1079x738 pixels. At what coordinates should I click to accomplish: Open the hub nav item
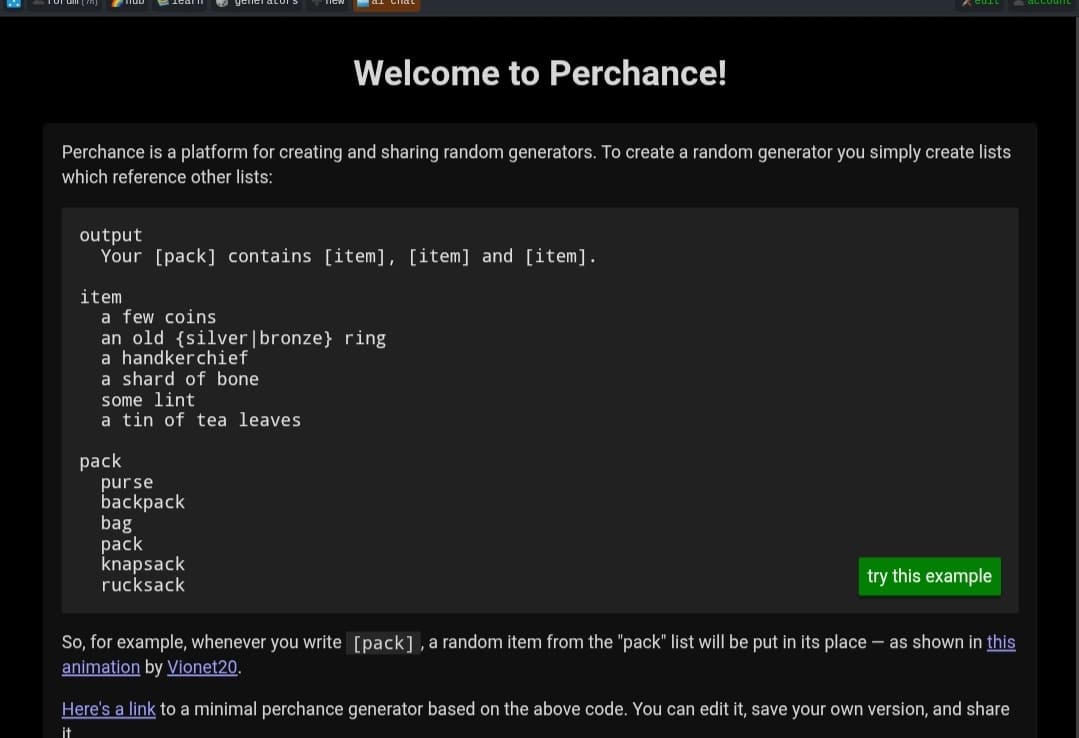(x=128, y=3)
